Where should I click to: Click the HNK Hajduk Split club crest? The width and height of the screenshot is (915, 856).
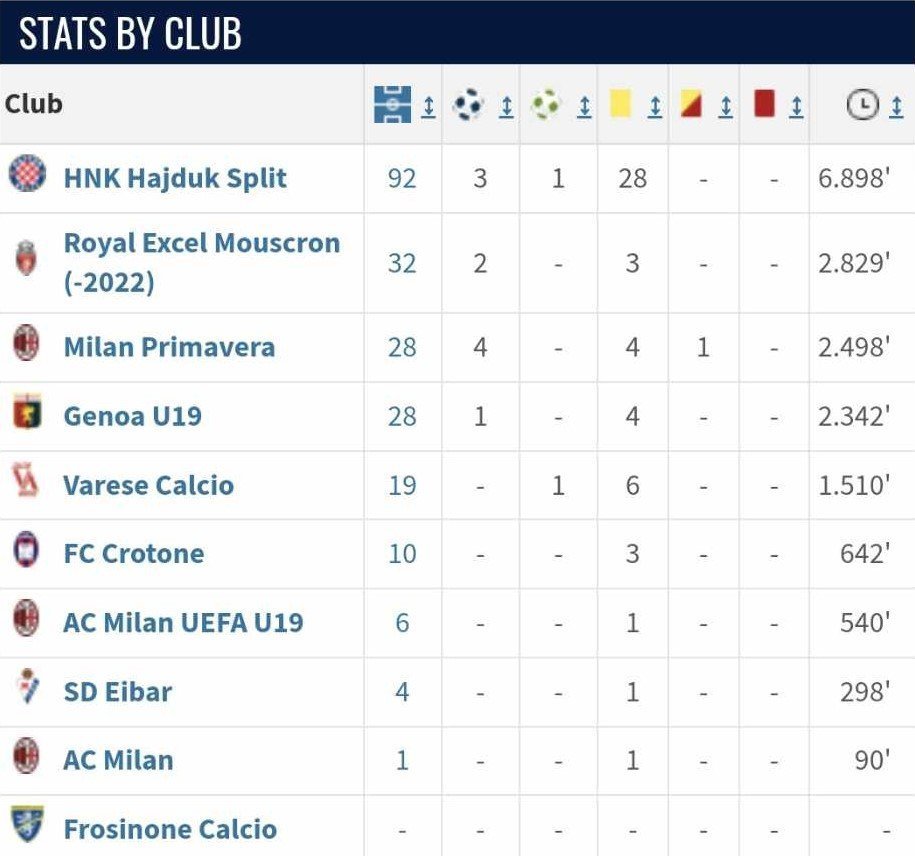point(27,173)
